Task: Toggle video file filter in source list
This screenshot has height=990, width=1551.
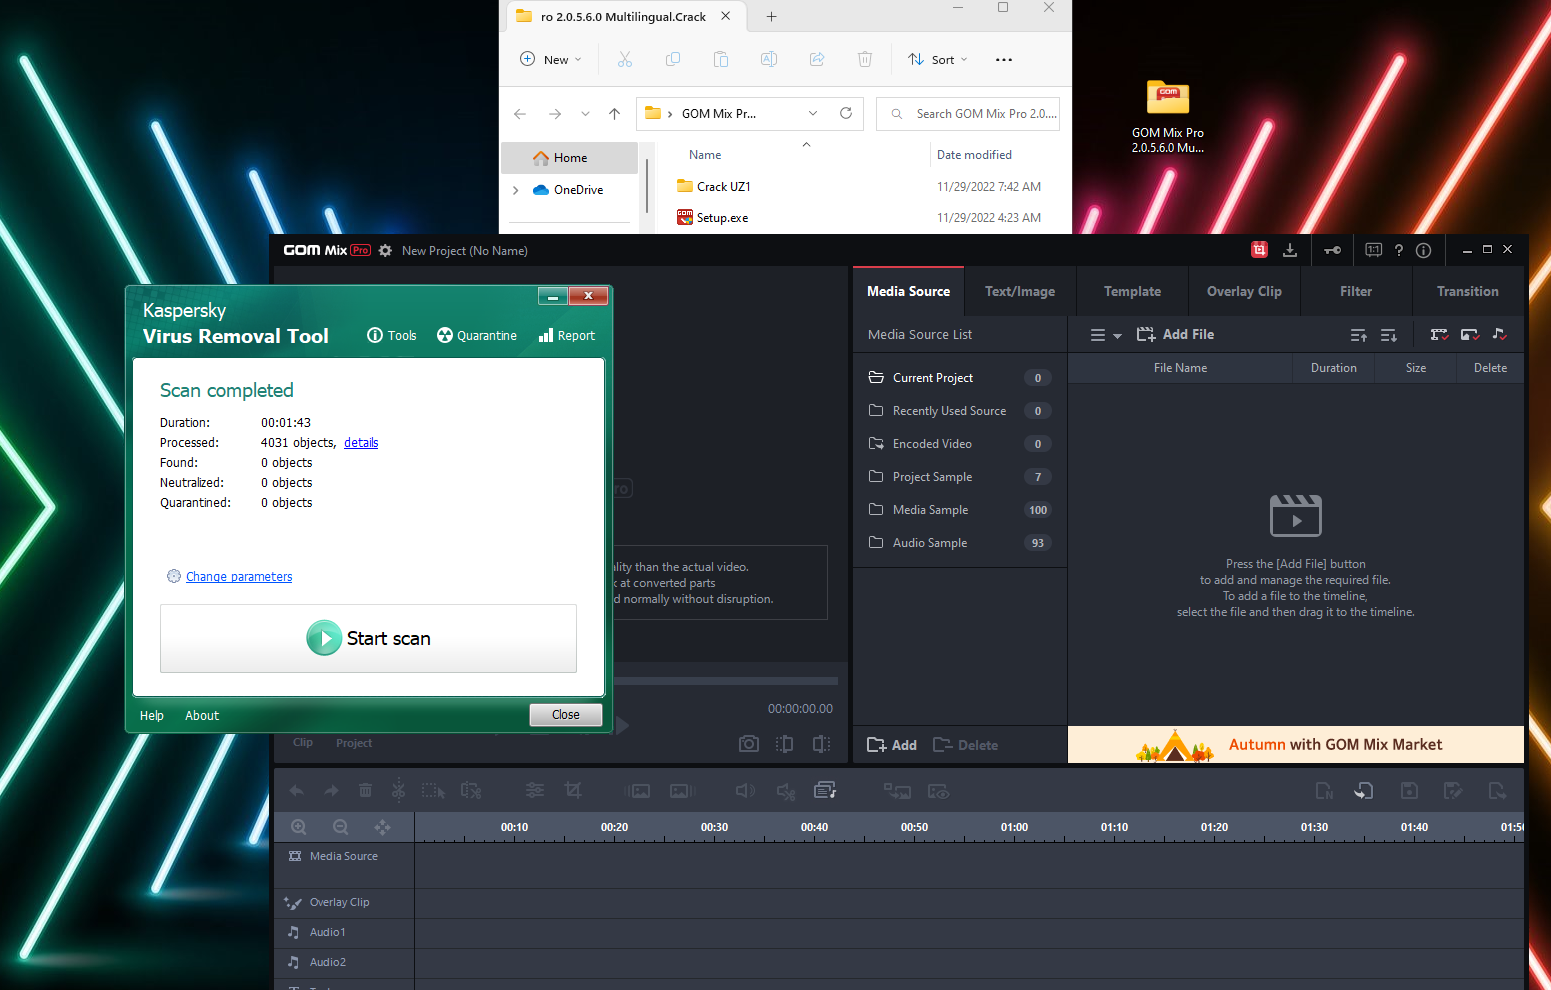Action: [x=1439, y=335]
